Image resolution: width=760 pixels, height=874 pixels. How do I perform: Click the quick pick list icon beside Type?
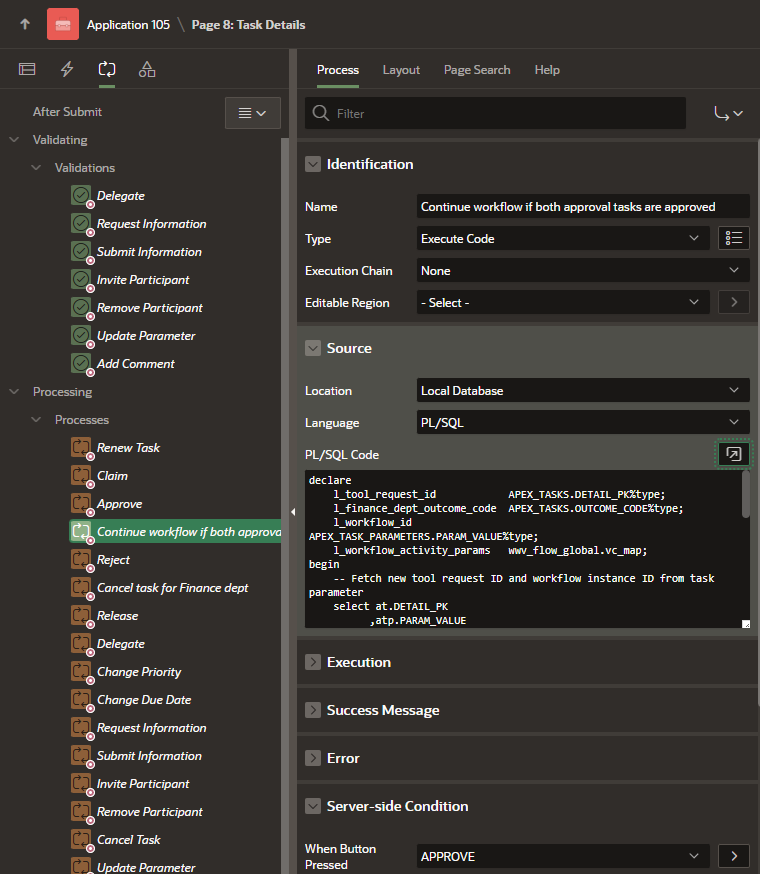point(733,238)
